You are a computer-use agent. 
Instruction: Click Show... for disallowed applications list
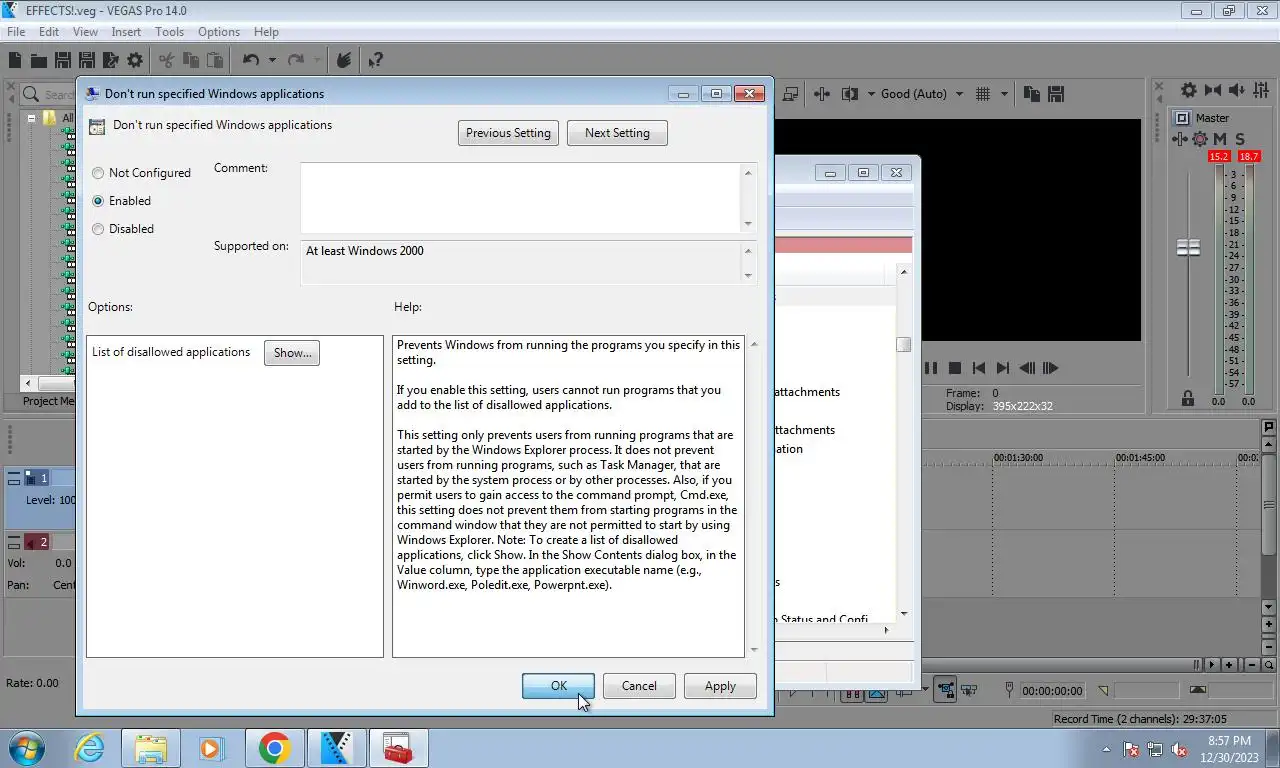point(292,353)
